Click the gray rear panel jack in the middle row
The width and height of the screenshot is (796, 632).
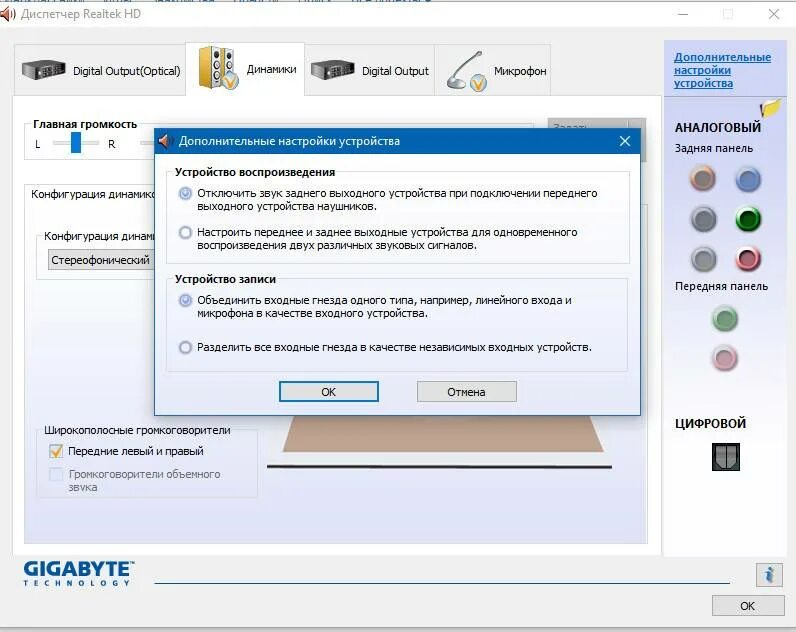703,219
